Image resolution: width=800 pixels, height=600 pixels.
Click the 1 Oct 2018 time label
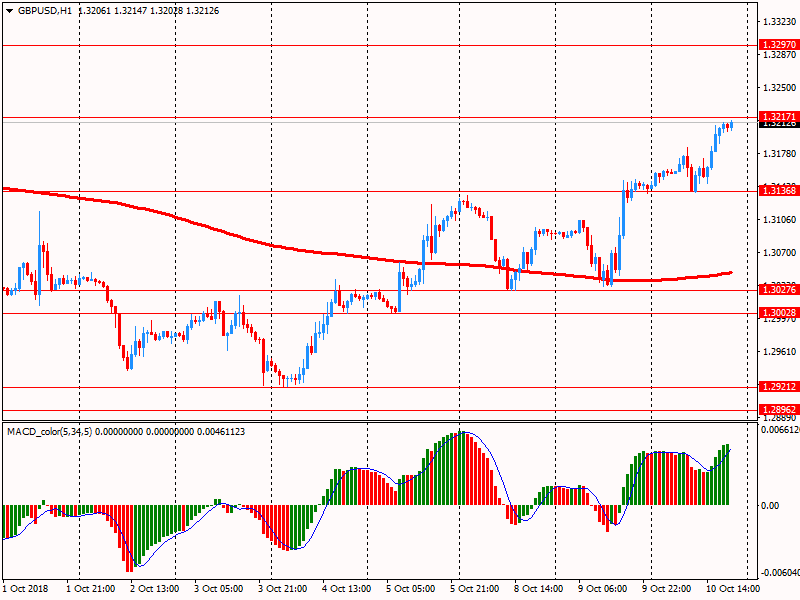click(26, 589)
